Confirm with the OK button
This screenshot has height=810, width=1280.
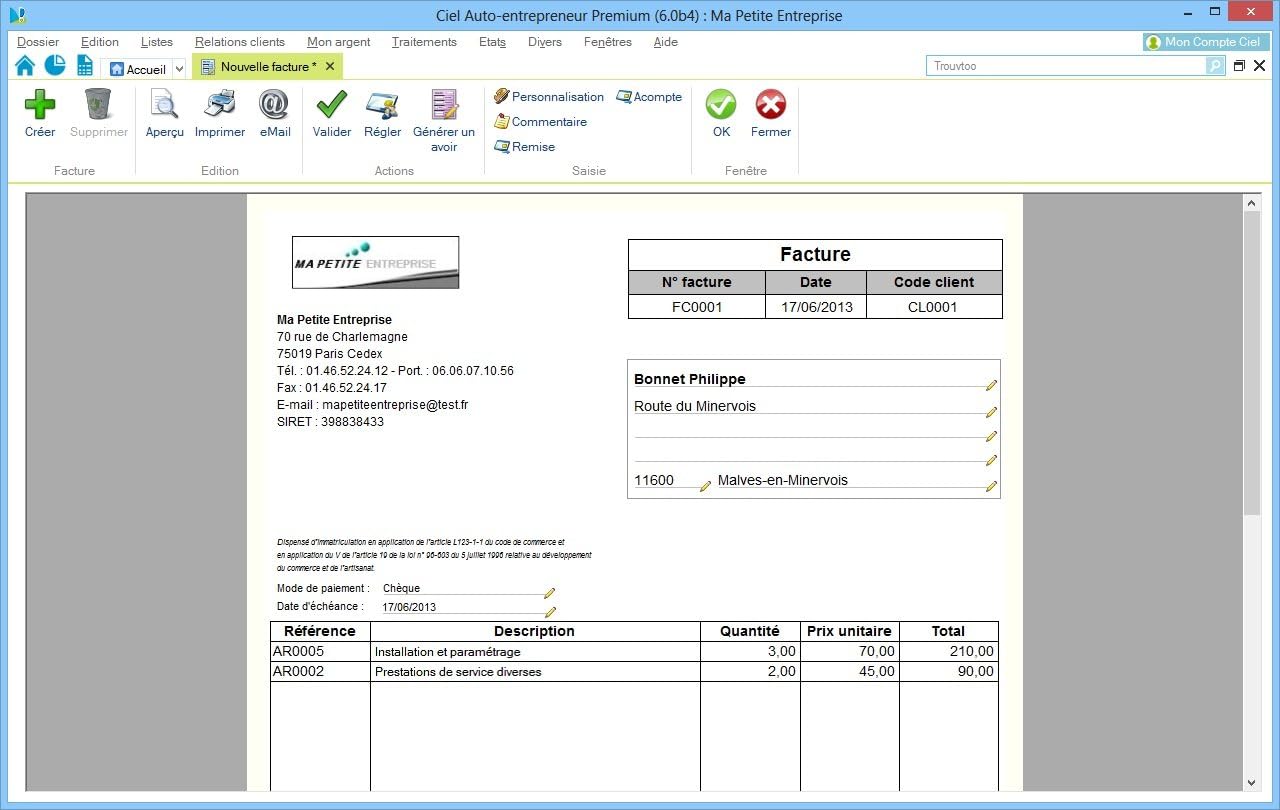tap(721, 112)
